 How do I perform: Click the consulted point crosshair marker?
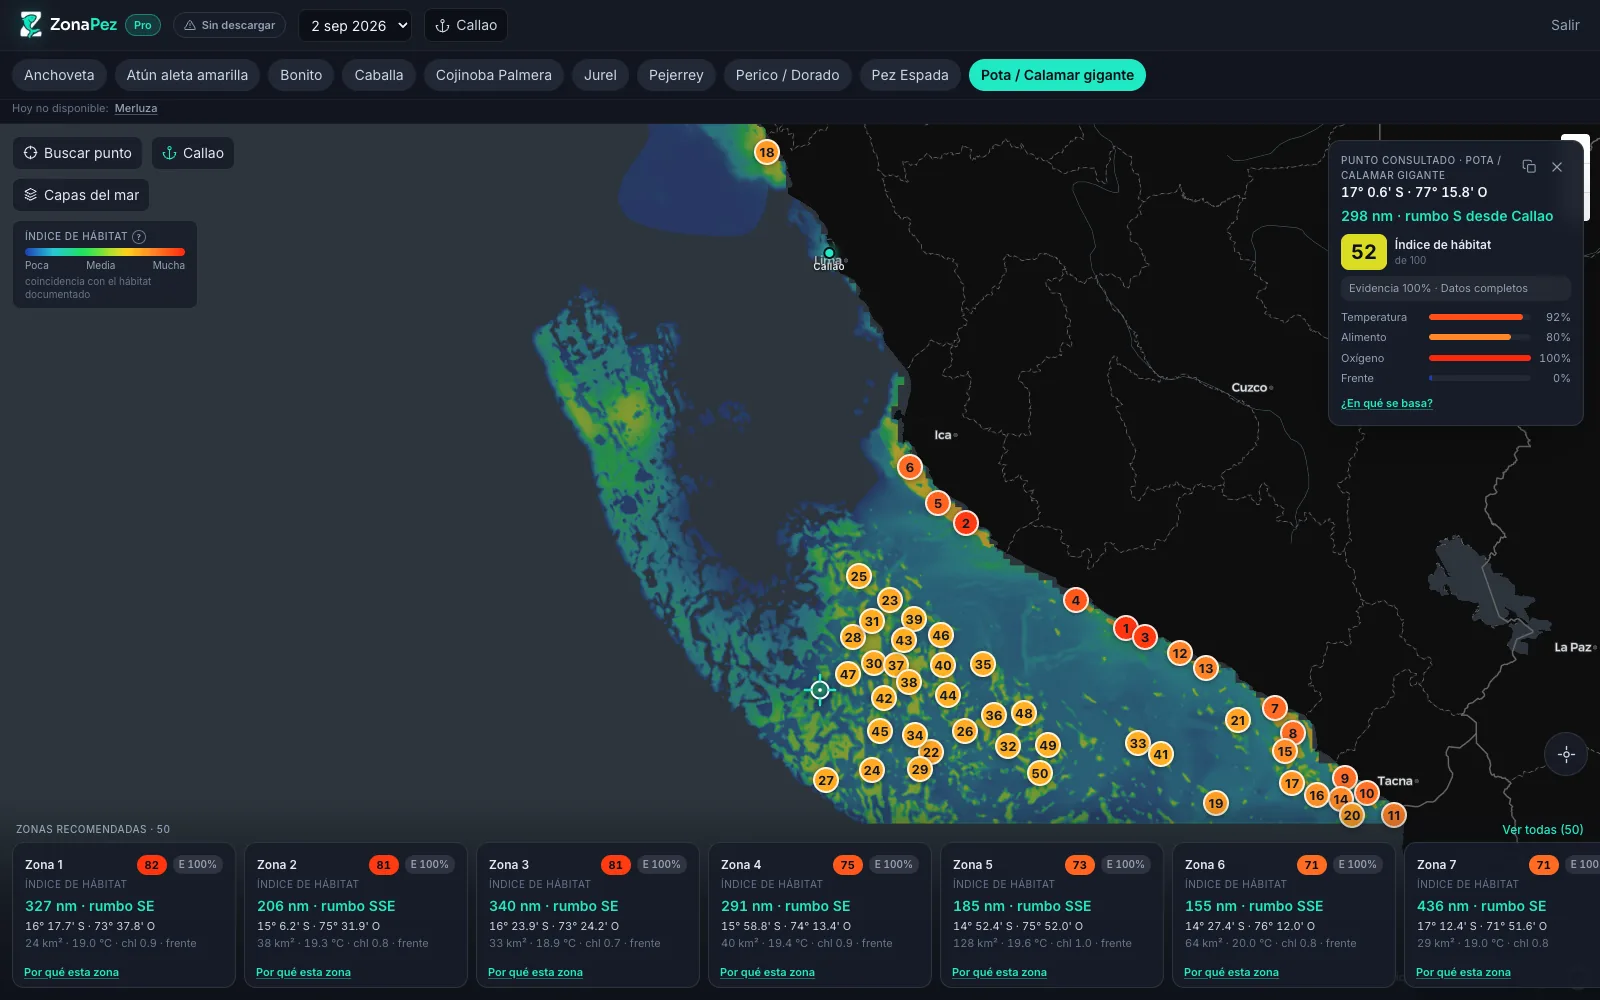(820, 690)
